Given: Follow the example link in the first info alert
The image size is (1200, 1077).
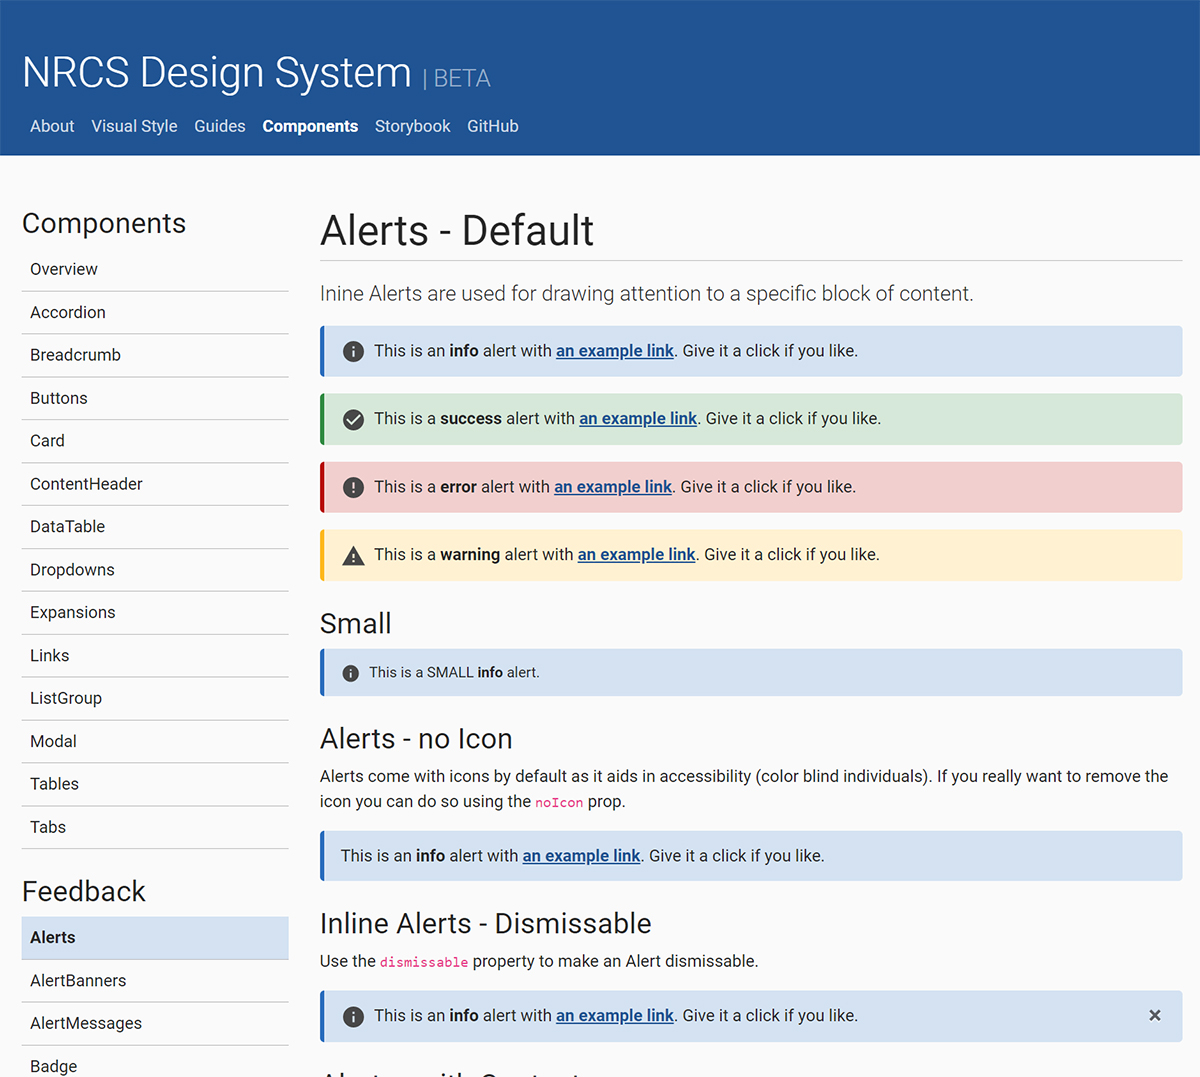Looking at the screenshot, I should (x=615, y=351).
